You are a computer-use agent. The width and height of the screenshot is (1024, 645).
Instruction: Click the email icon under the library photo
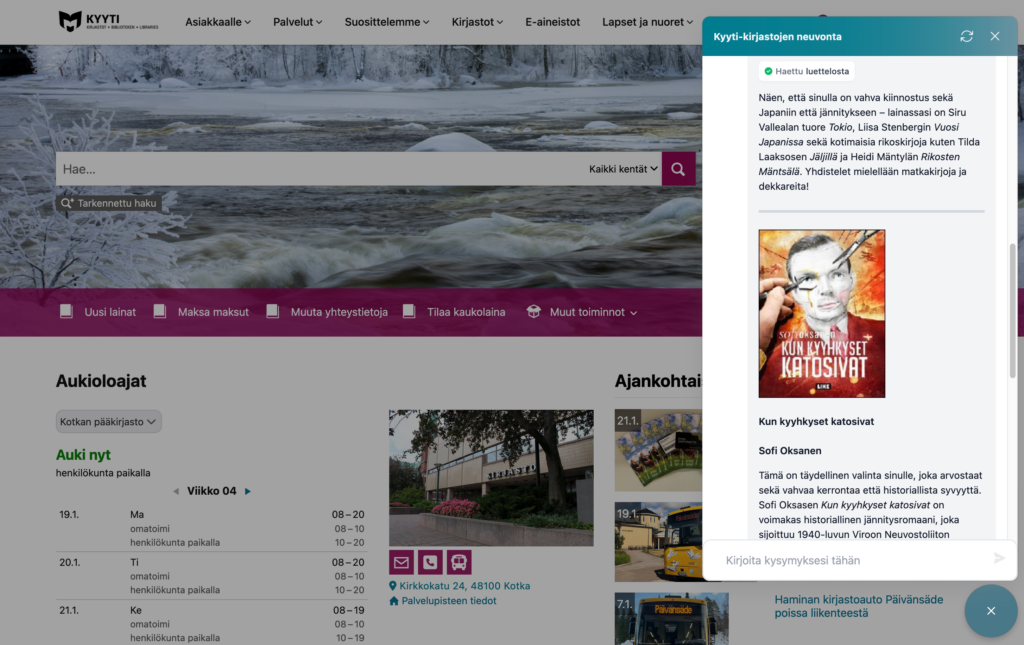[401, 562]
